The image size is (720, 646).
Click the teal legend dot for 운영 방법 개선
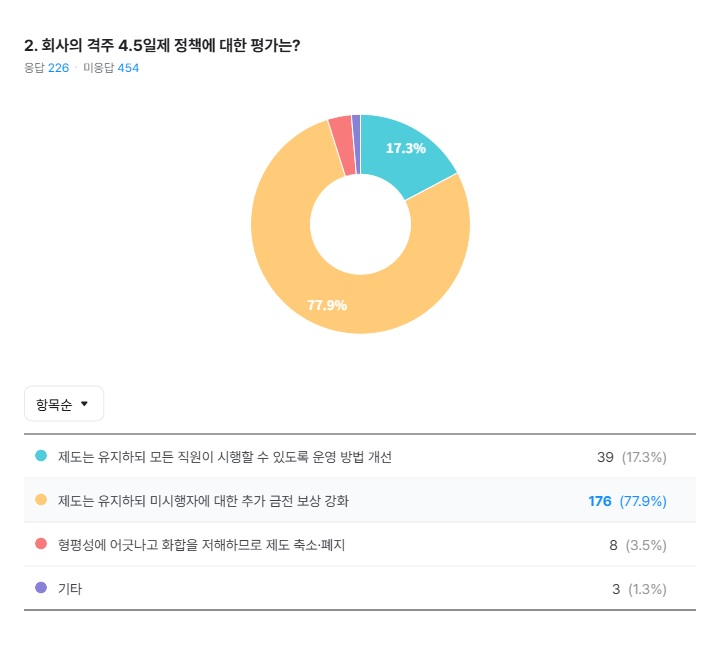pyautogui.click(x=41, y=456)
